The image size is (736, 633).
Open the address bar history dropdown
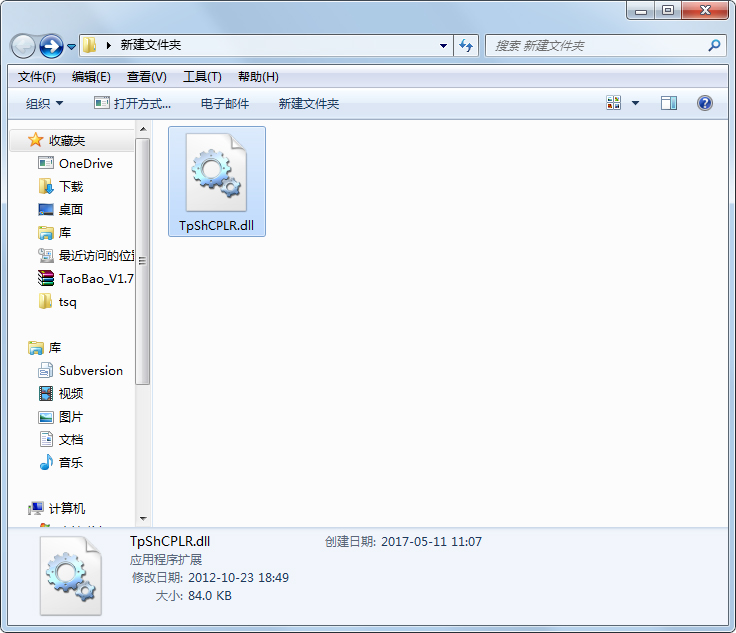[443, 46]
